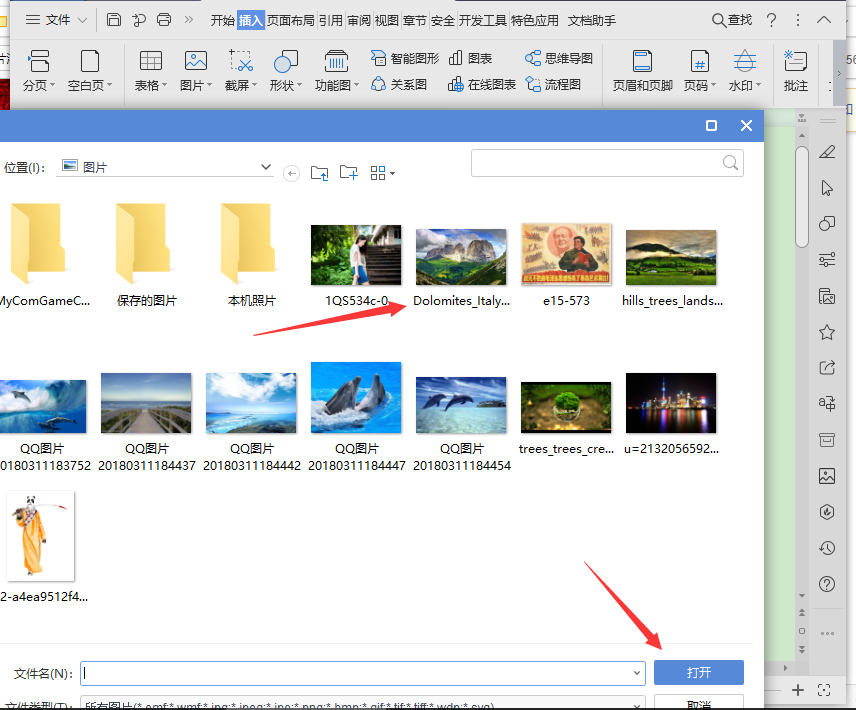
Task: Select QQ图片 20180311184437 boardwalk image
Action: tap(146, 422)
